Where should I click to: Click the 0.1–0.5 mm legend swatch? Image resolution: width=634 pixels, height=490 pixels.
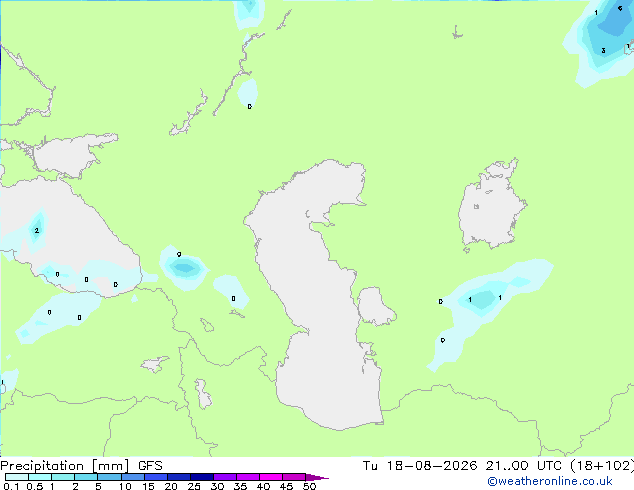[x=17, y=477]
